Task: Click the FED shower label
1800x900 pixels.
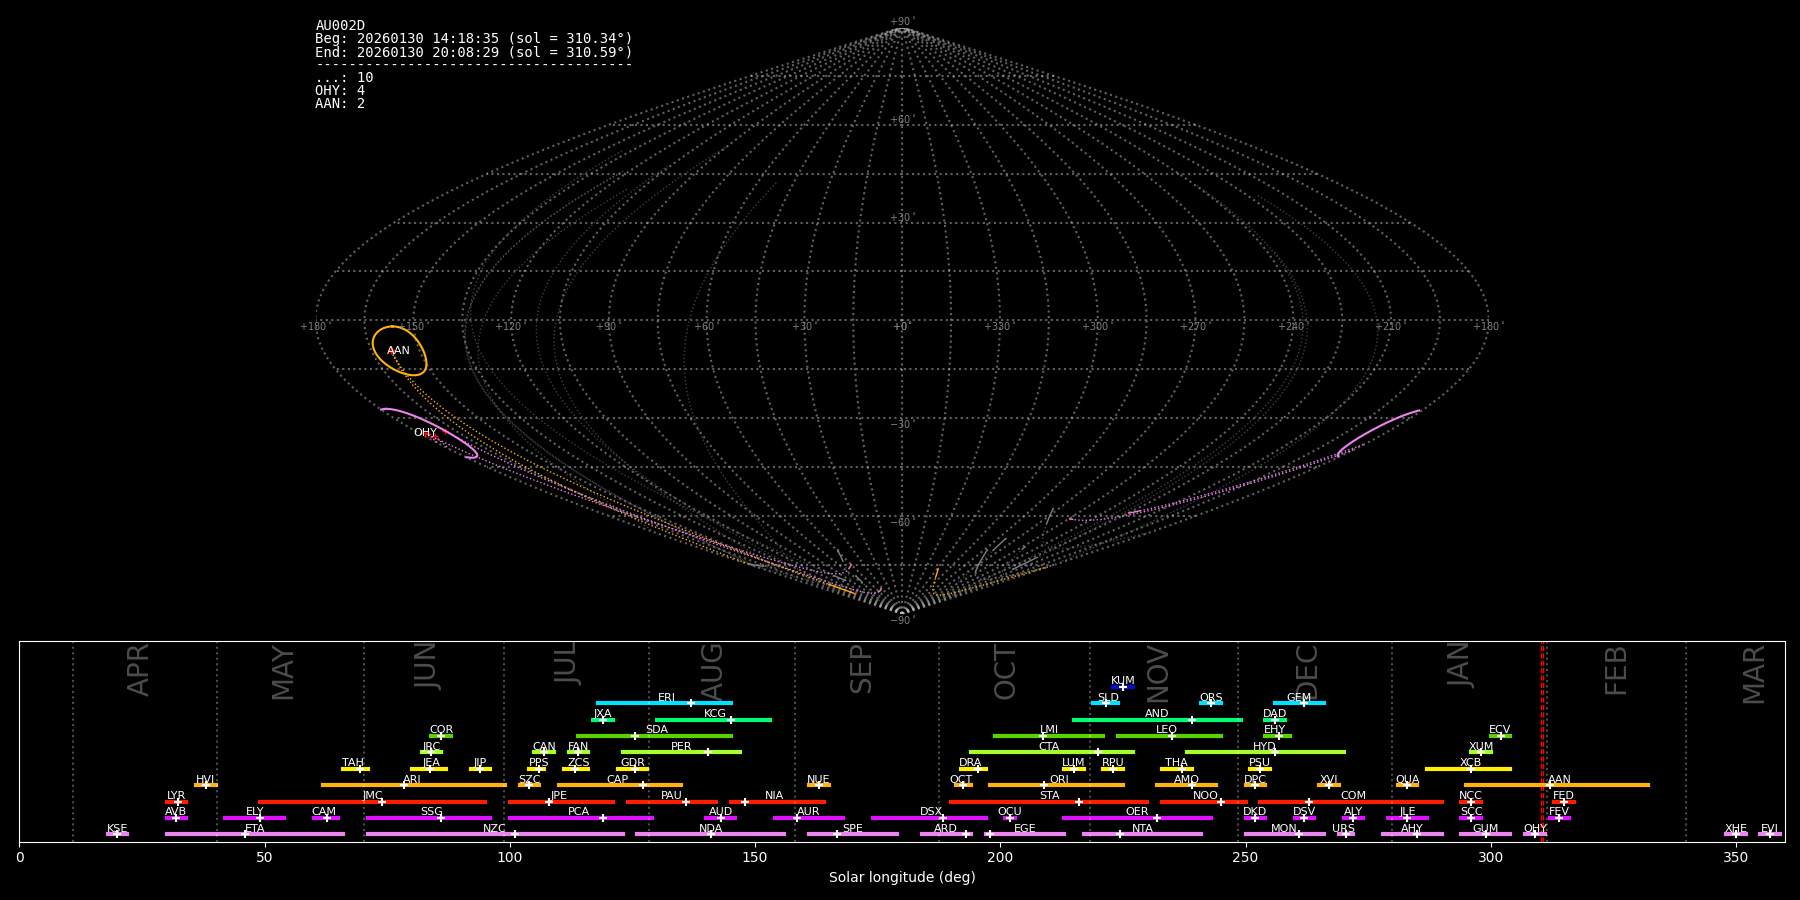Action: point(1564,796)
